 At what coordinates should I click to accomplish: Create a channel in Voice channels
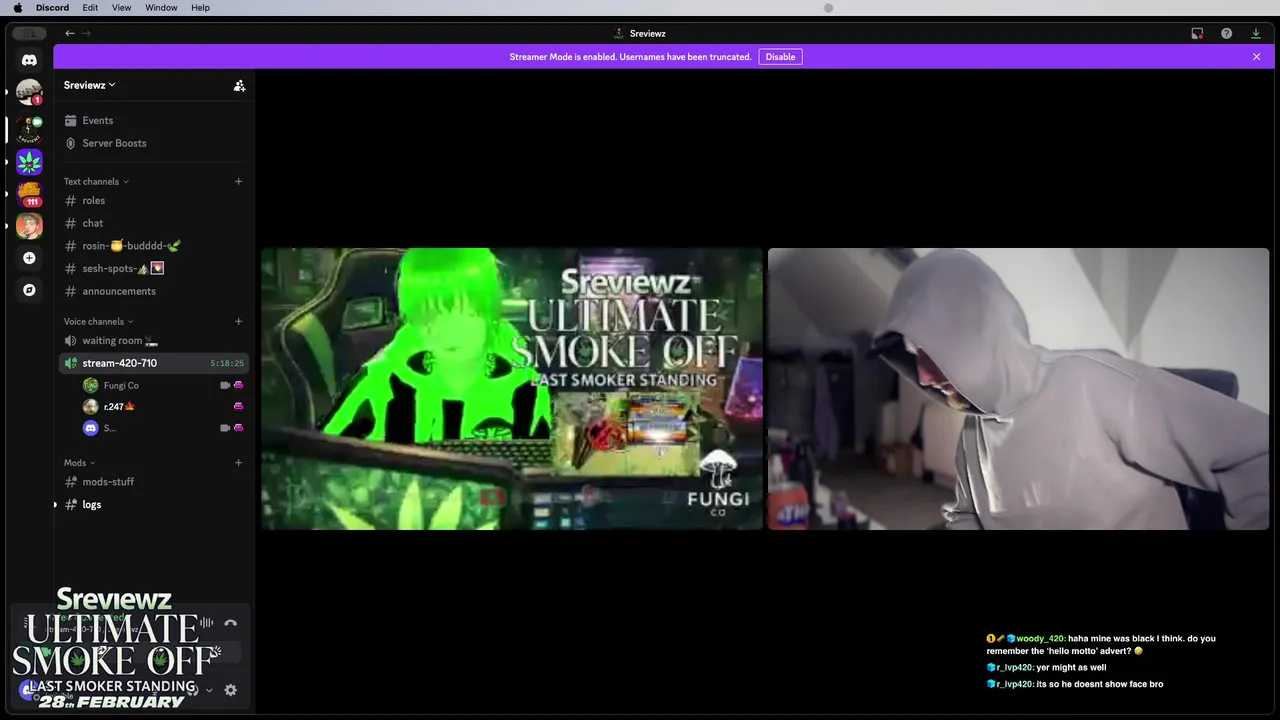[238, 322]
